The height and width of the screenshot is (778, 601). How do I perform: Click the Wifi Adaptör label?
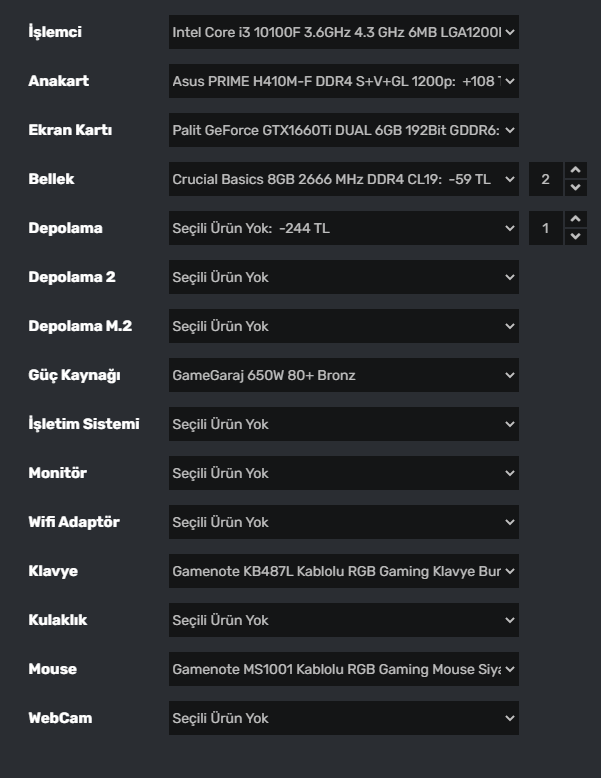point(74,522)
